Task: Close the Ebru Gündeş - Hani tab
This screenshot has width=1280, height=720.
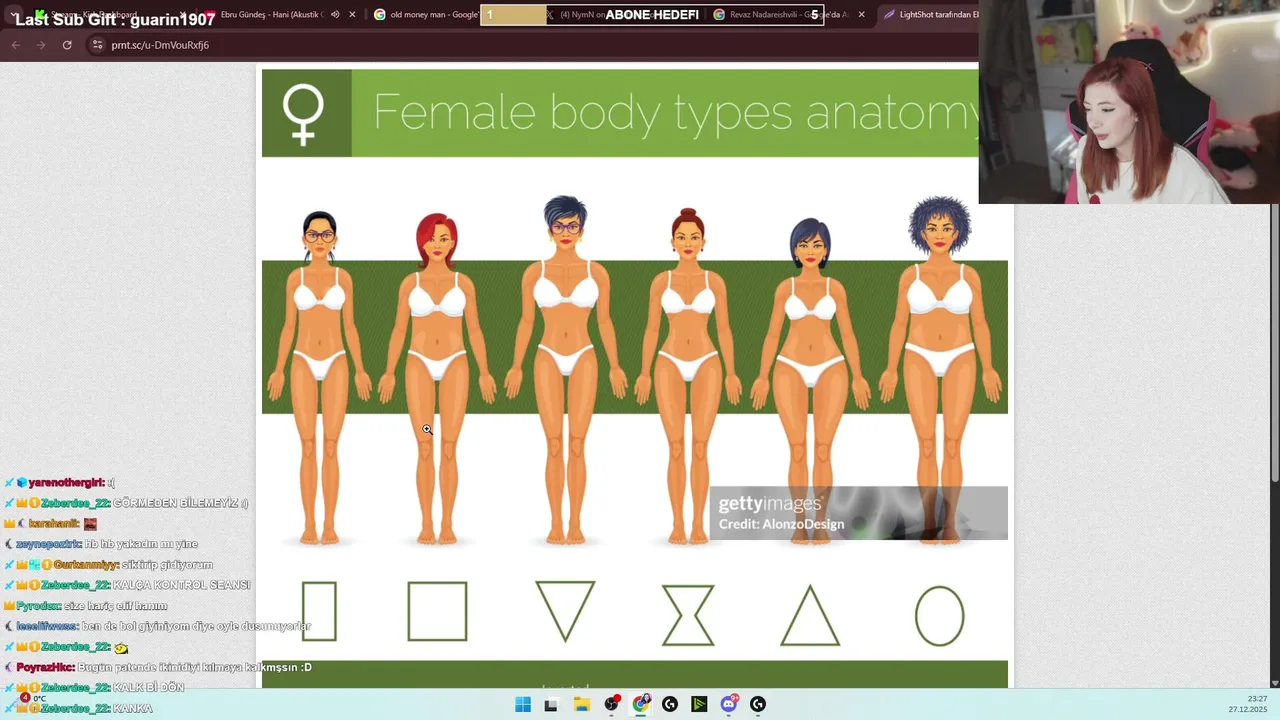Action: [352, 15]
